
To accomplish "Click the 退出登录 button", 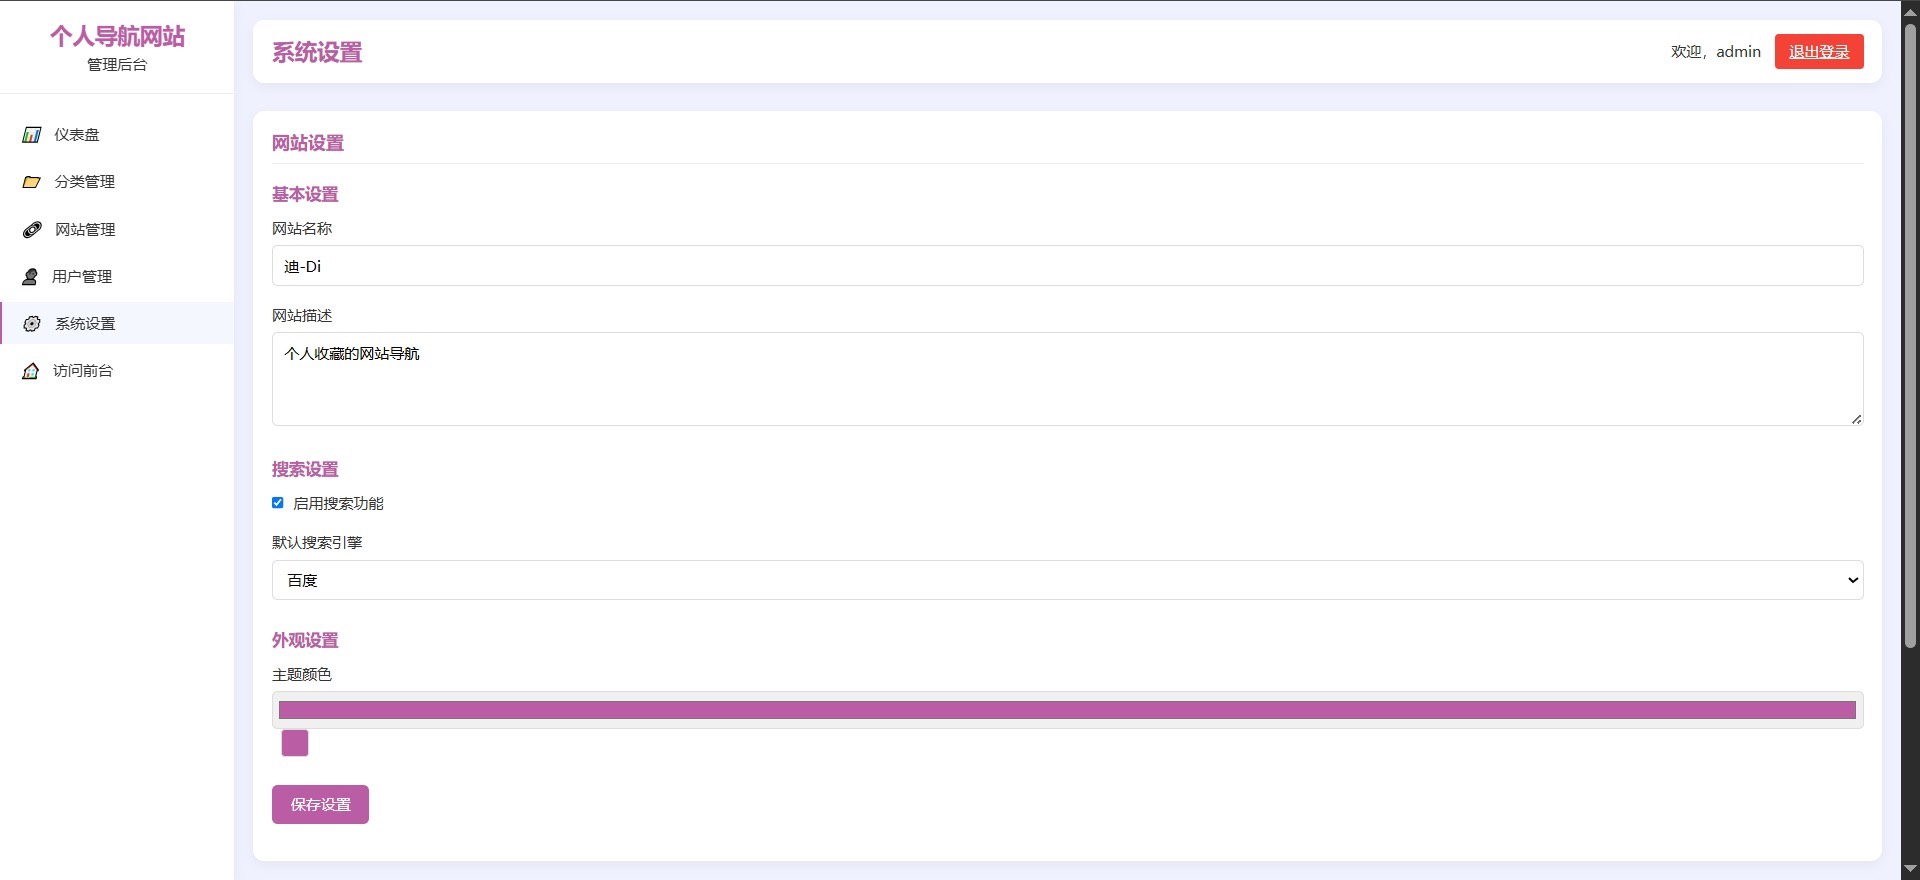I will 1818,52.
